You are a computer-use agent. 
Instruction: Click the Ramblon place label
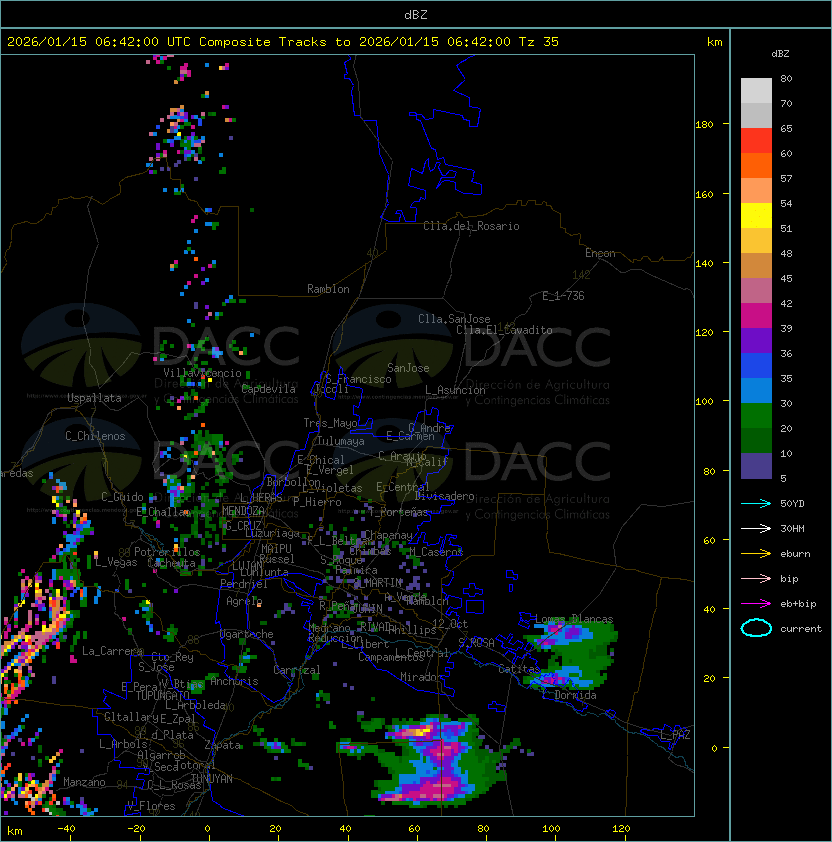click(x=328, y=289)
